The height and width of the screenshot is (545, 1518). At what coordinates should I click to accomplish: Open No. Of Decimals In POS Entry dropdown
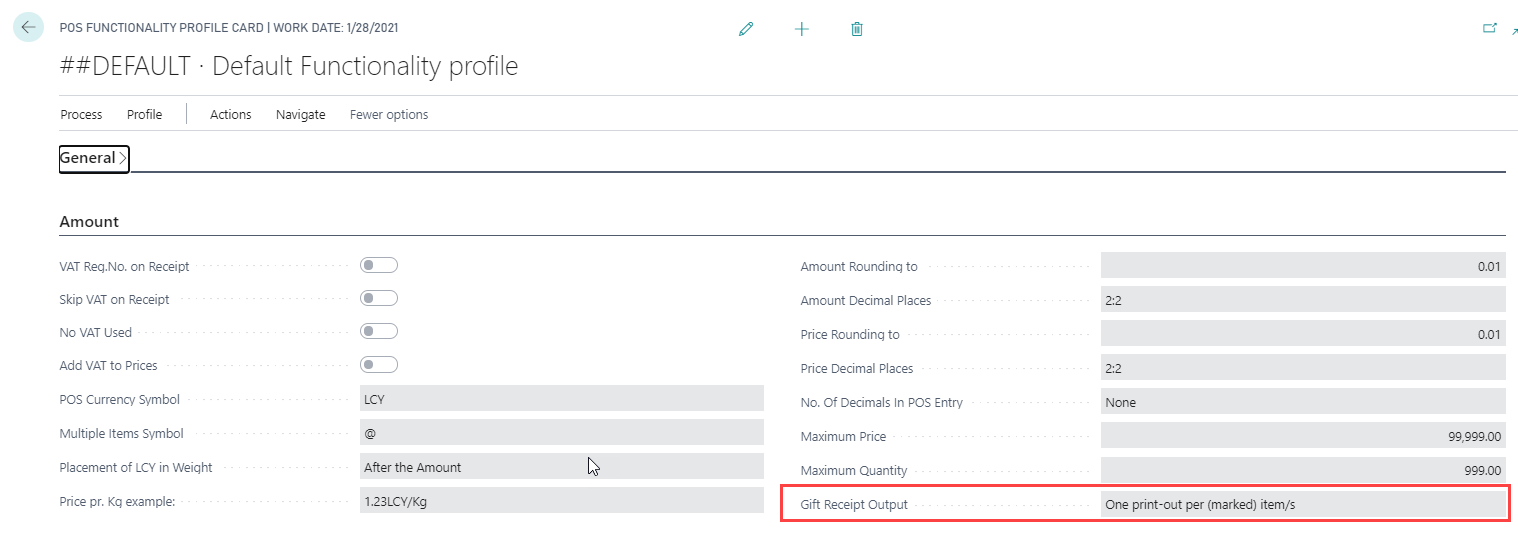(1302, 402)
